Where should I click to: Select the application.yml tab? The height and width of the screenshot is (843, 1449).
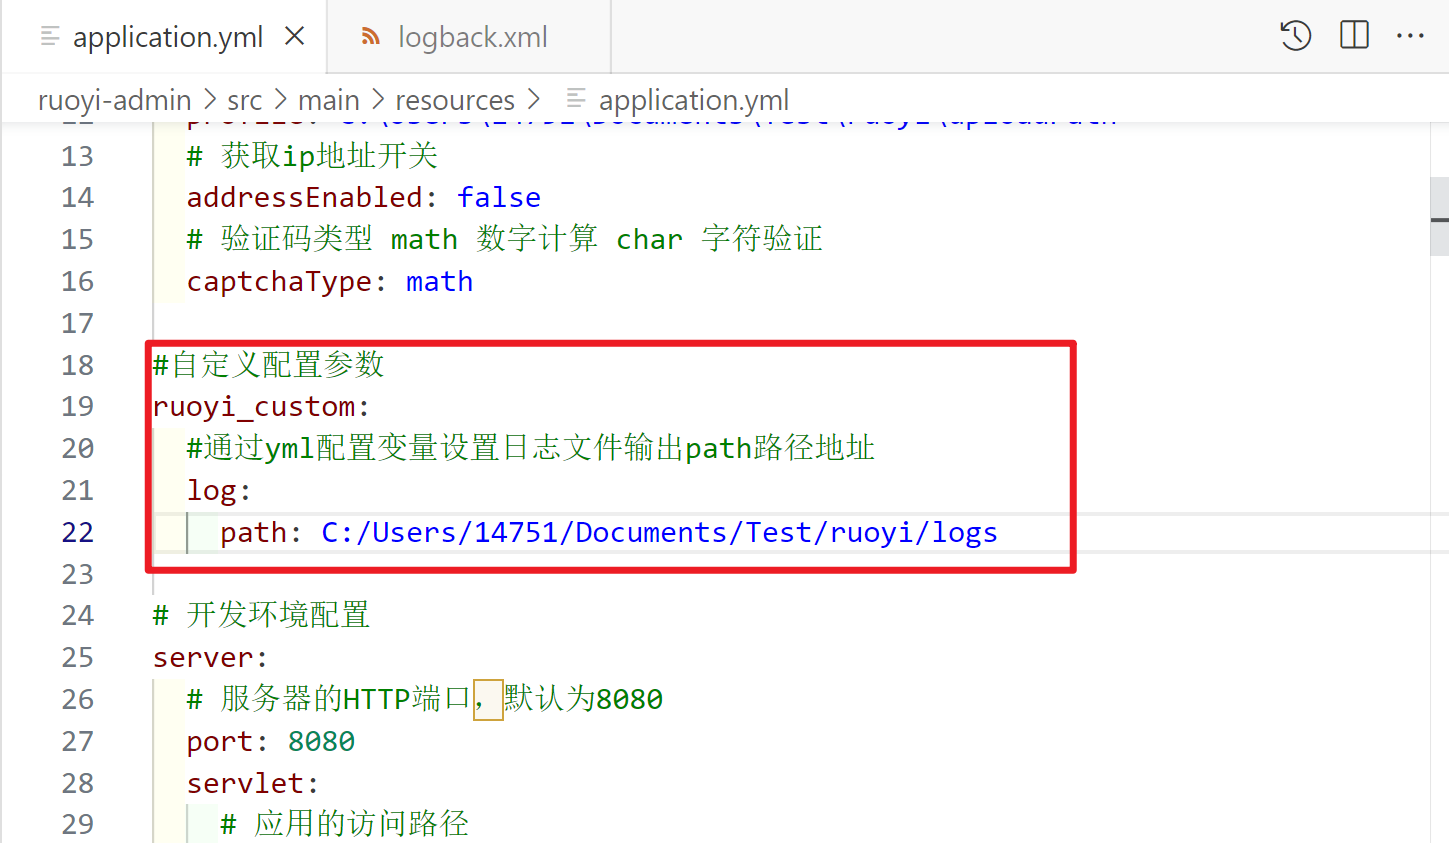click(167, 38)
